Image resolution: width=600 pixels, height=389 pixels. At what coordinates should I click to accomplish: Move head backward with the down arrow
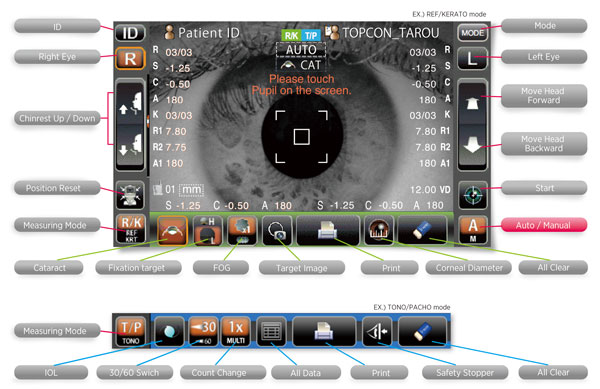[x=473, y=146]
